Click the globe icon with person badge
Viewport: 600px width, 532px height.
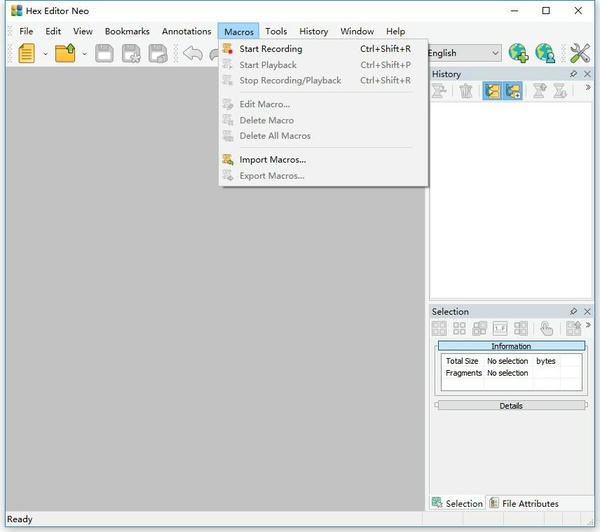[545, 53]
